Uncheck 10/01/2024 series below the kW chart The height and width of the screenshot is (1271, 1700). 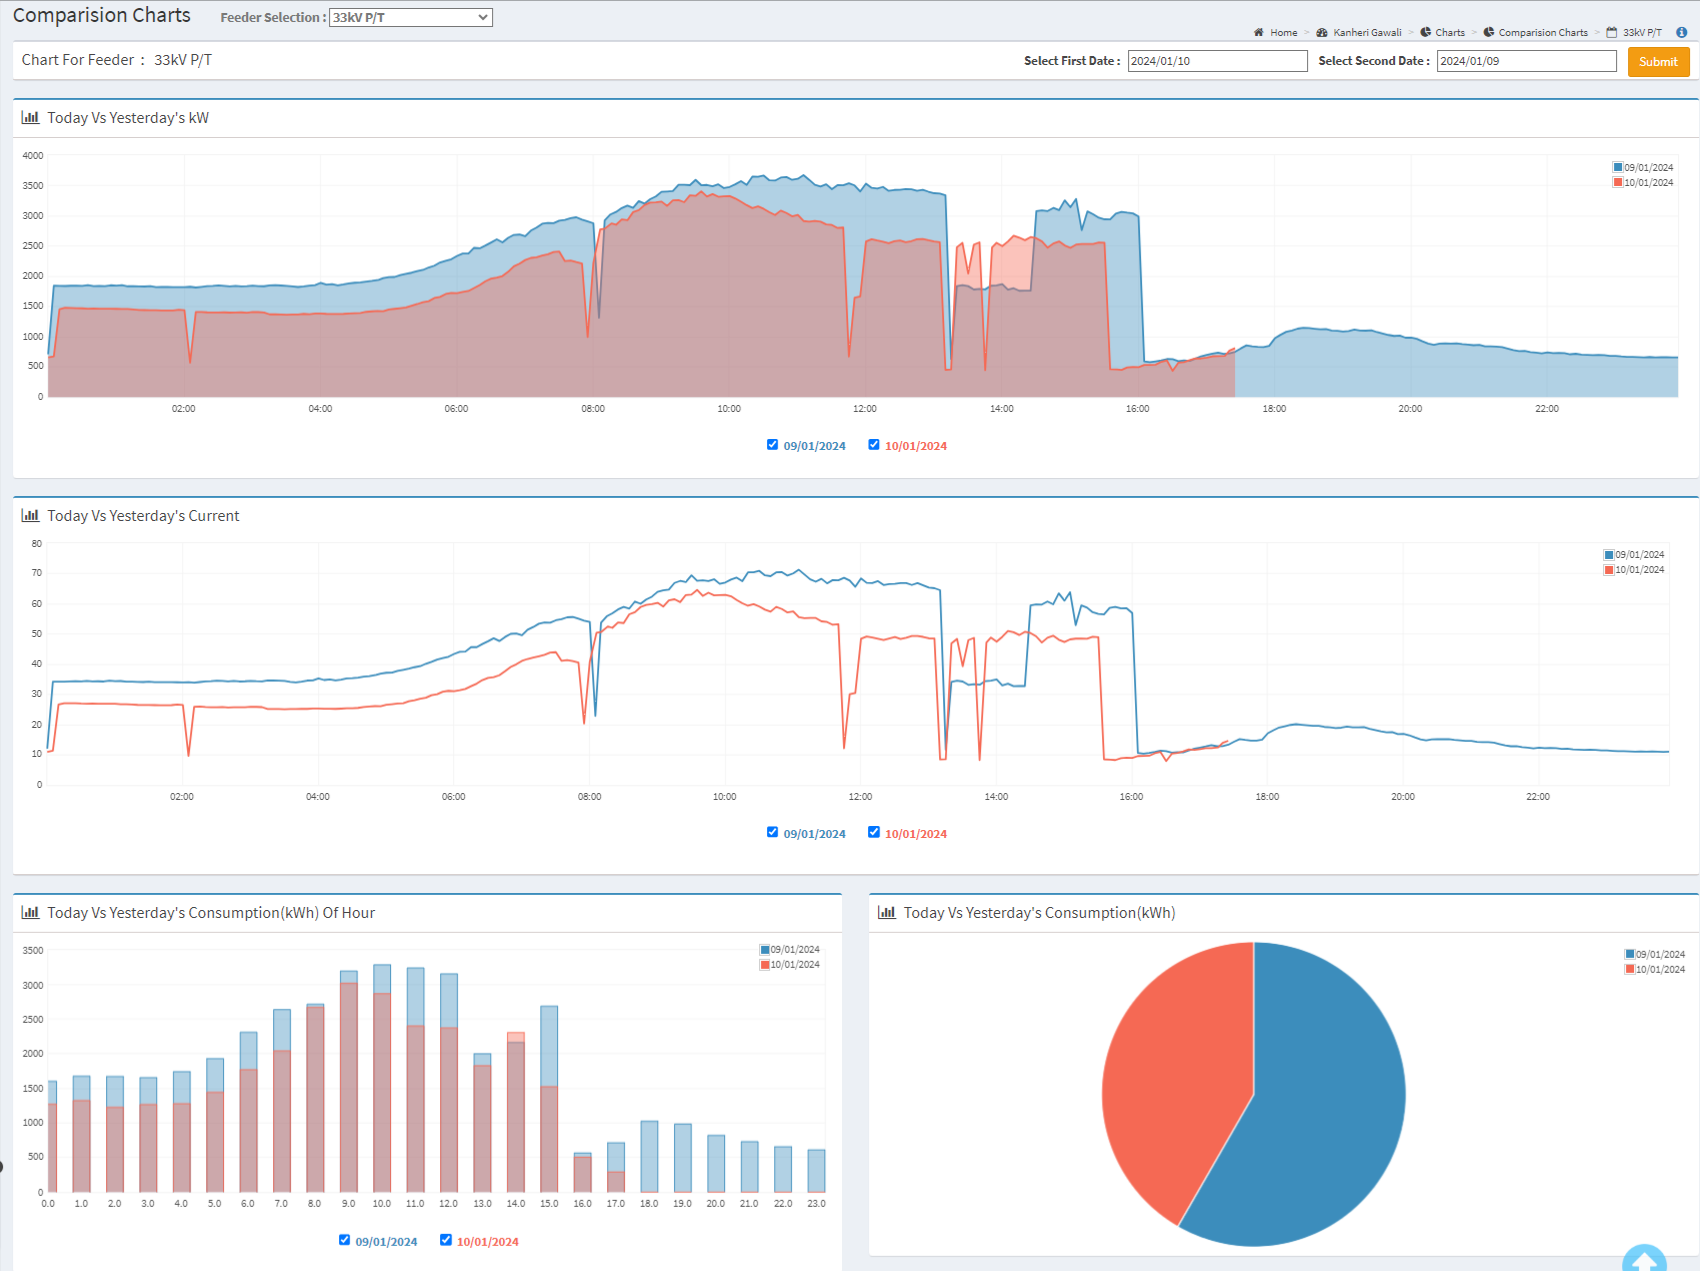(874, 445)
